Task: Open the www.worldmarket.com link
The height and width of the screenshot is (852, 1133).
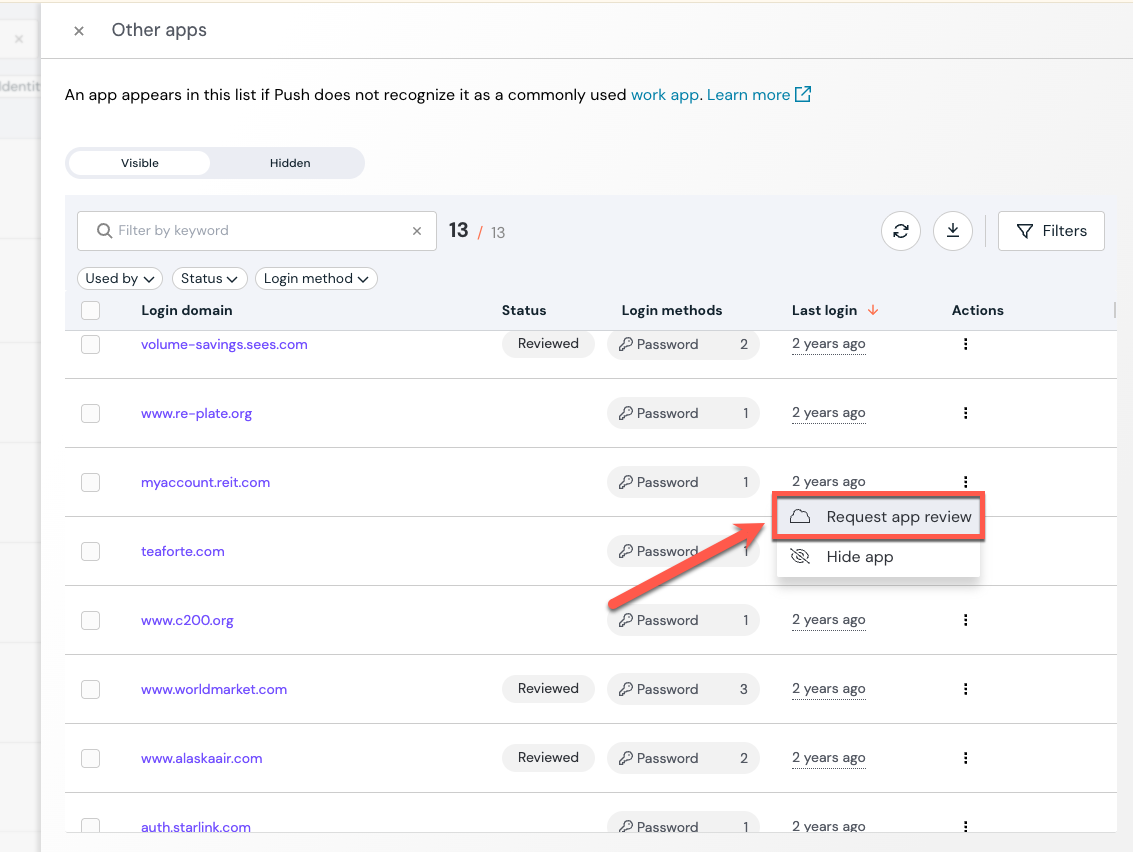Action: pyautogui.click(x=214, y=689)
